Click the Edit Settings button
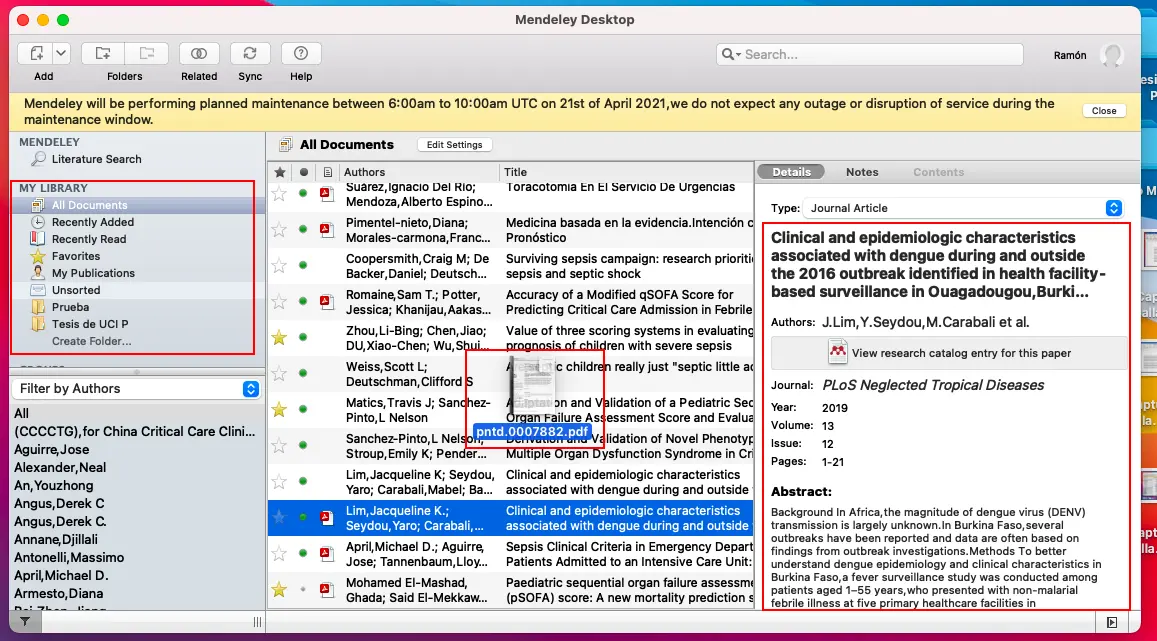 (x=454, y=145)
